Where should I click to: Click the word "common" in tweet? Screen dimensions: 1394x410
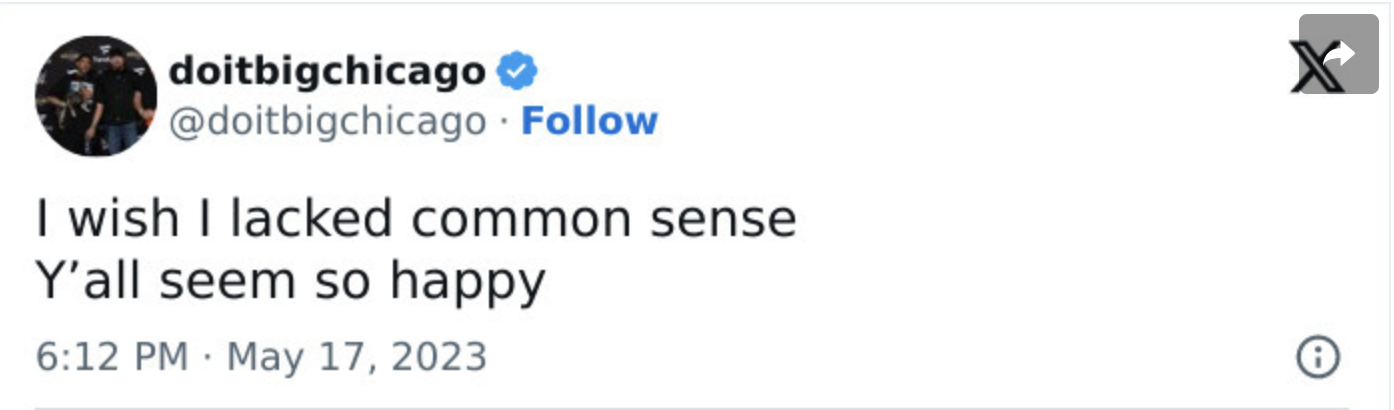pyautogui.click(x=523, y=221)
